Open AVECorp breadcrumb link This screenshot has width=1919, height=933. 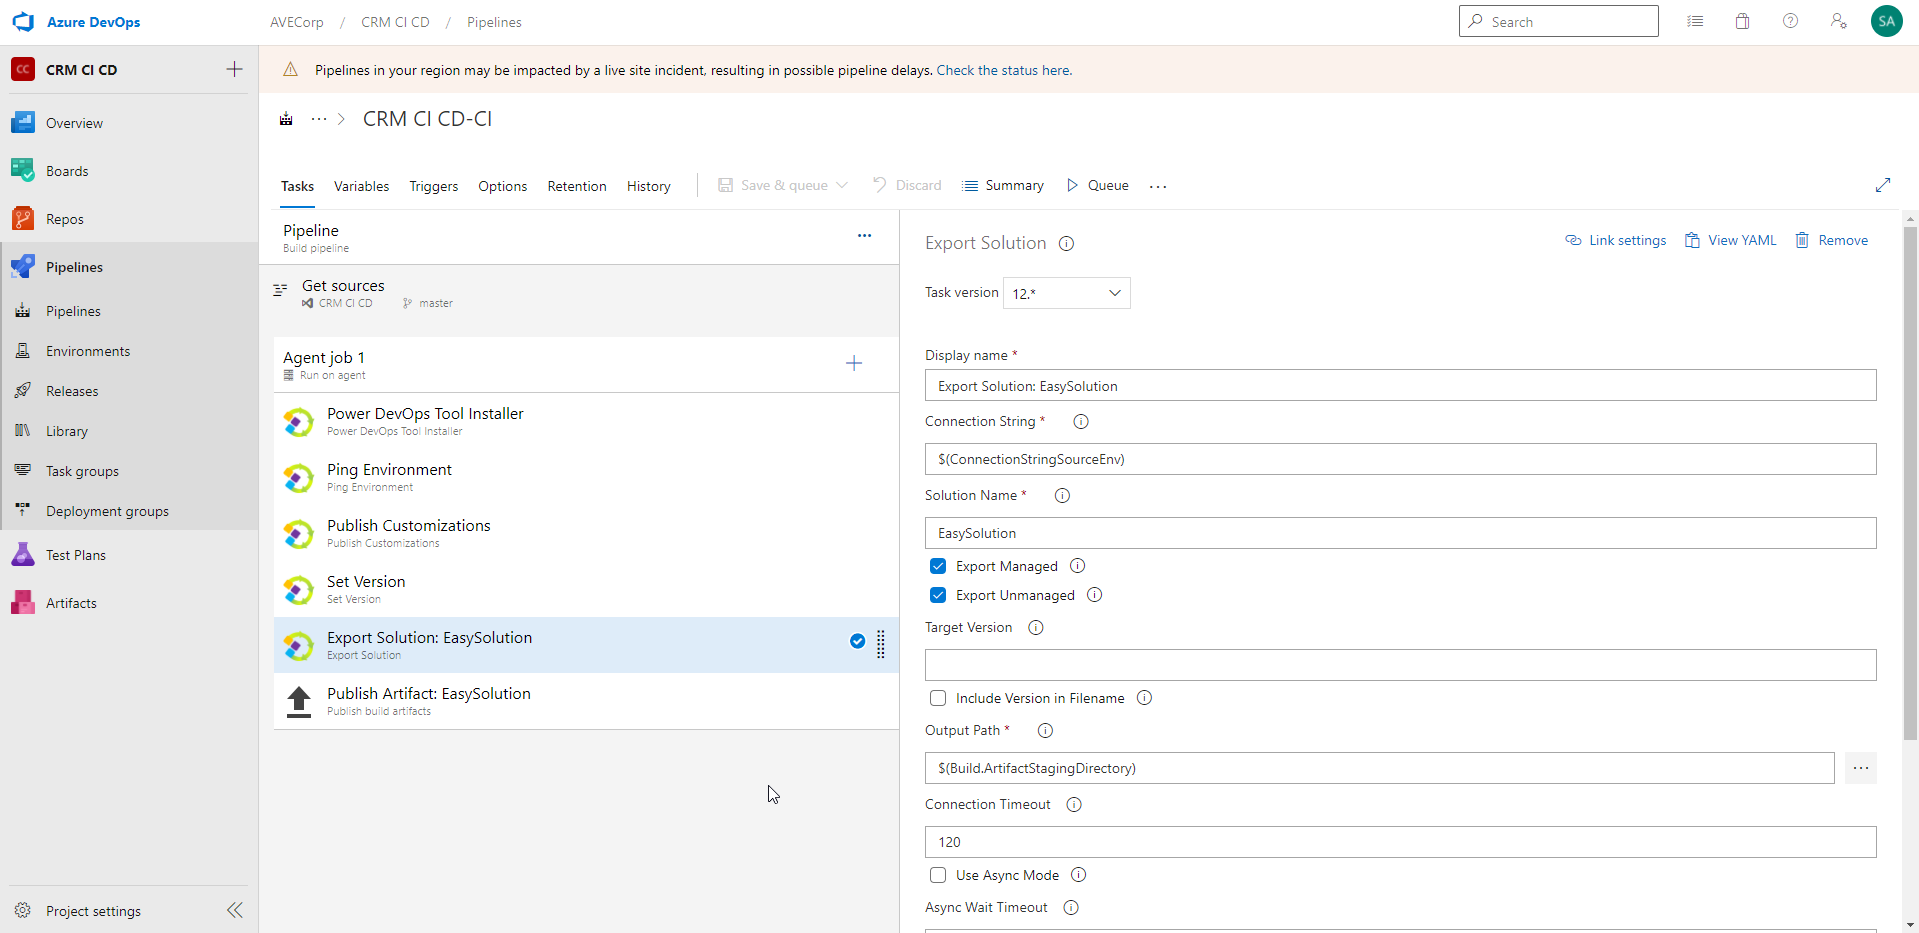pyautogui.click(x=297, y=22)
